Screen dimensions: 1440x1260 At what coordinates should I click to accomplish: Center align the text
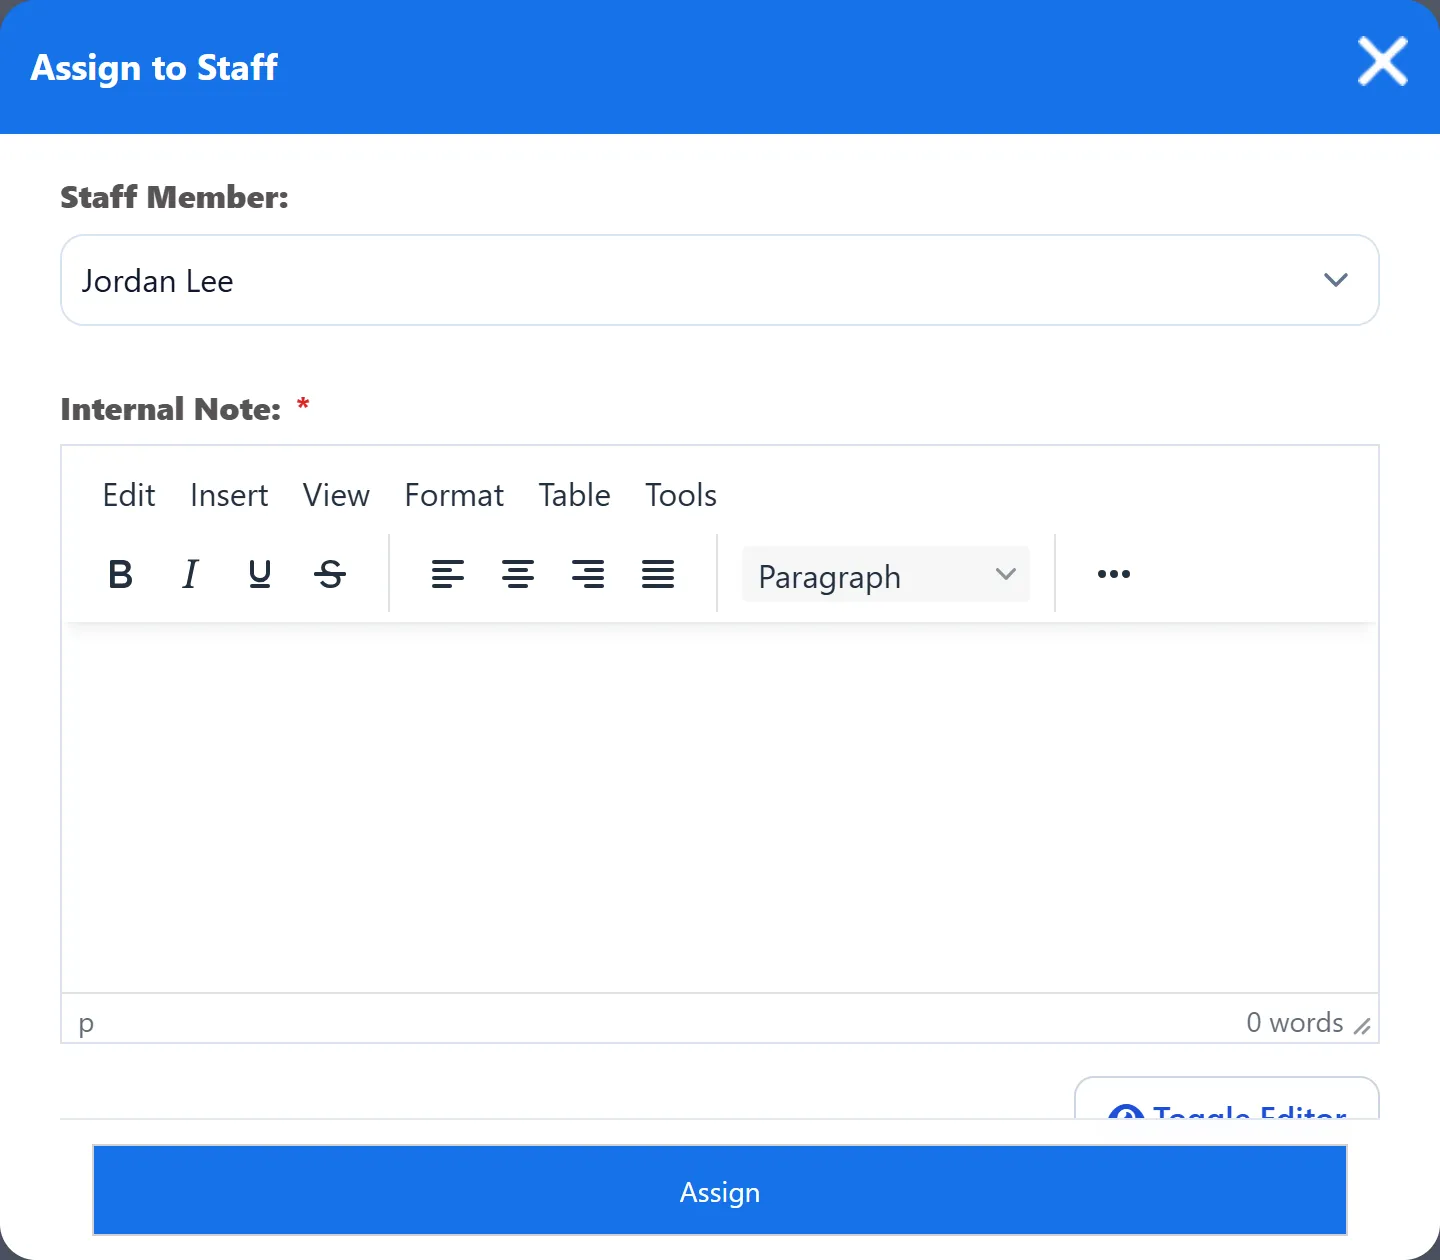pyautogui.click(x=518, y=574)
